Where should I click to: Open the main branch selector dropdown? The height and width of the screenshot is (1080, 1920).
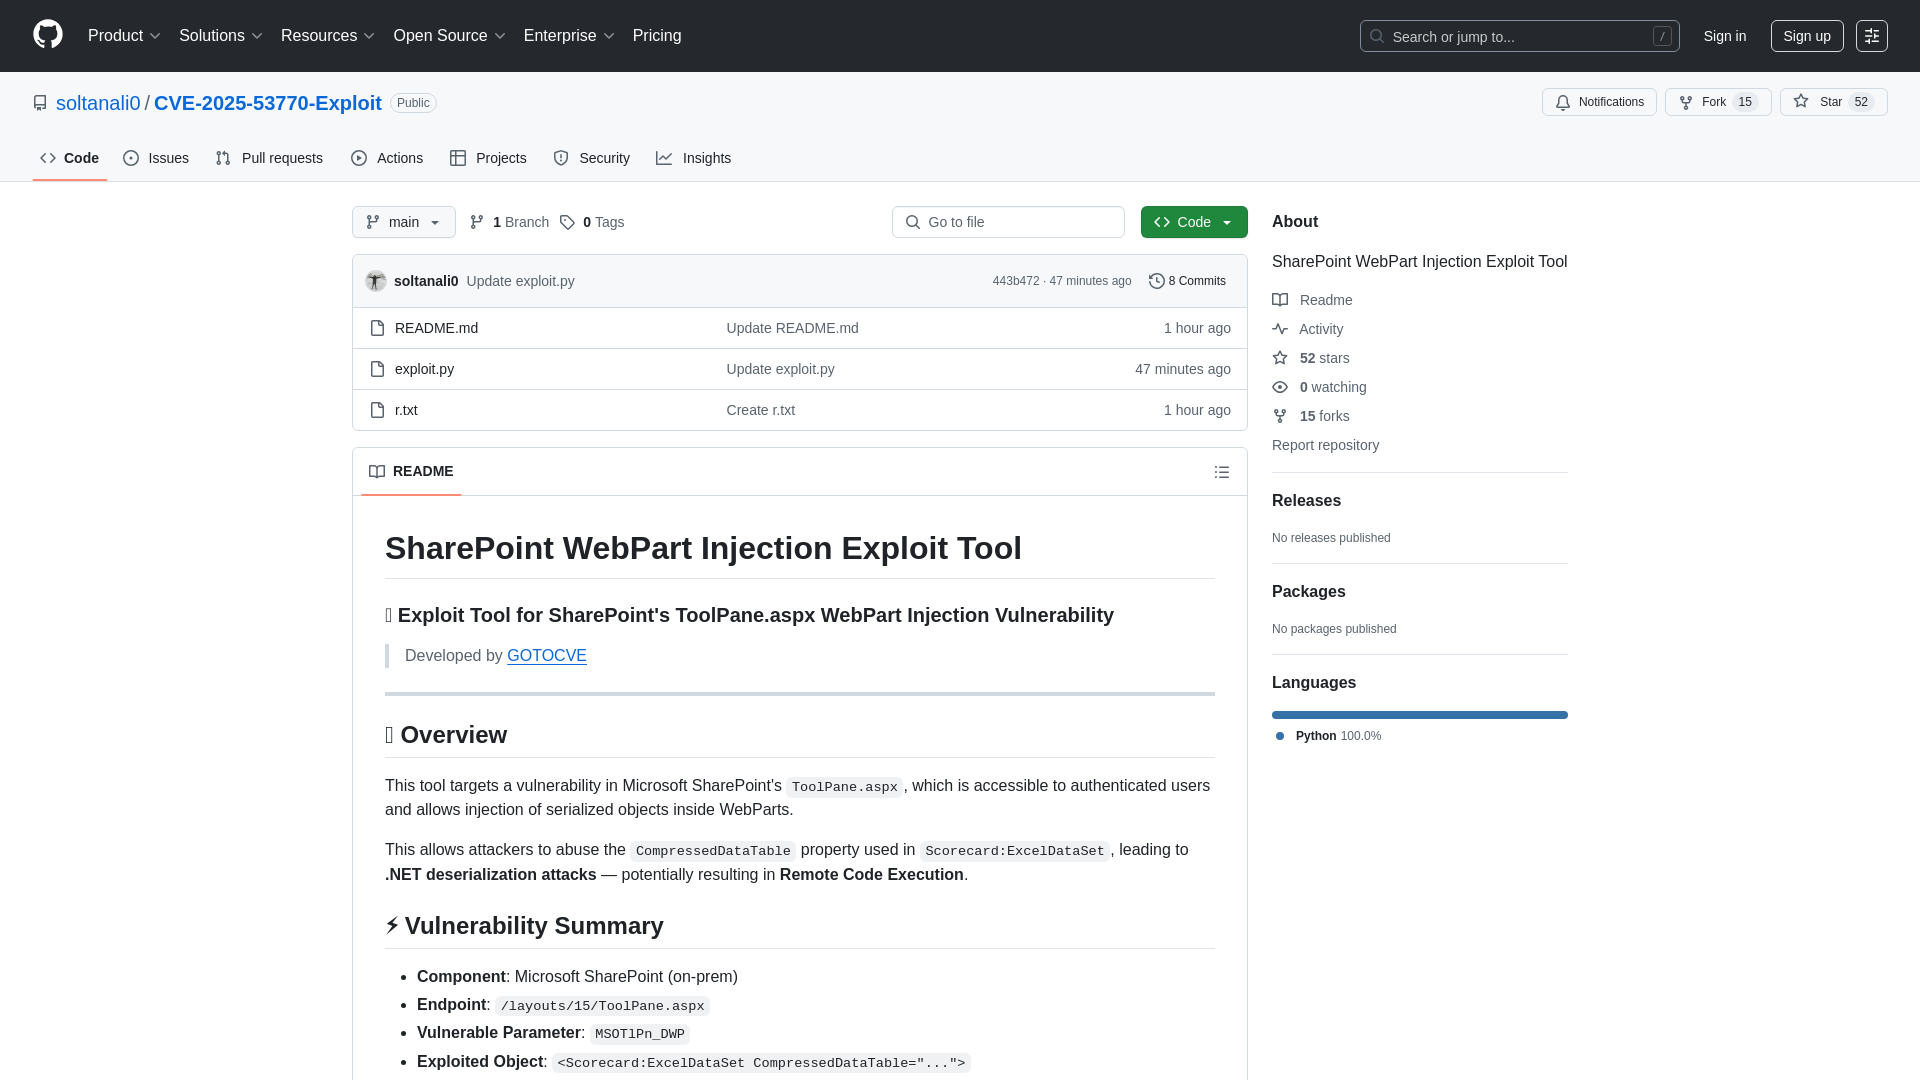(404, 222)
